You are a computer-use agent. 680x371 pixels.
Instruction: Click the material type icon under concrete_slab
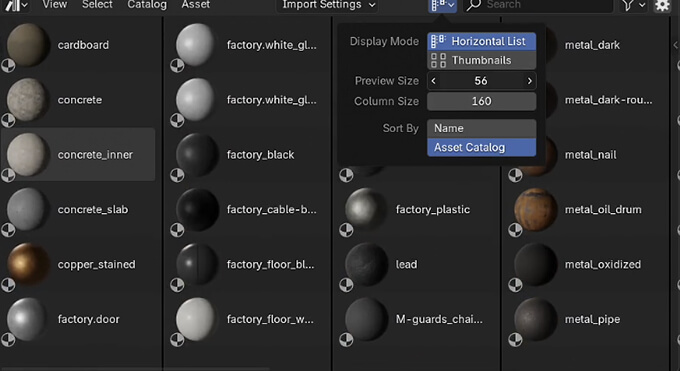click(x=8, y=230)
